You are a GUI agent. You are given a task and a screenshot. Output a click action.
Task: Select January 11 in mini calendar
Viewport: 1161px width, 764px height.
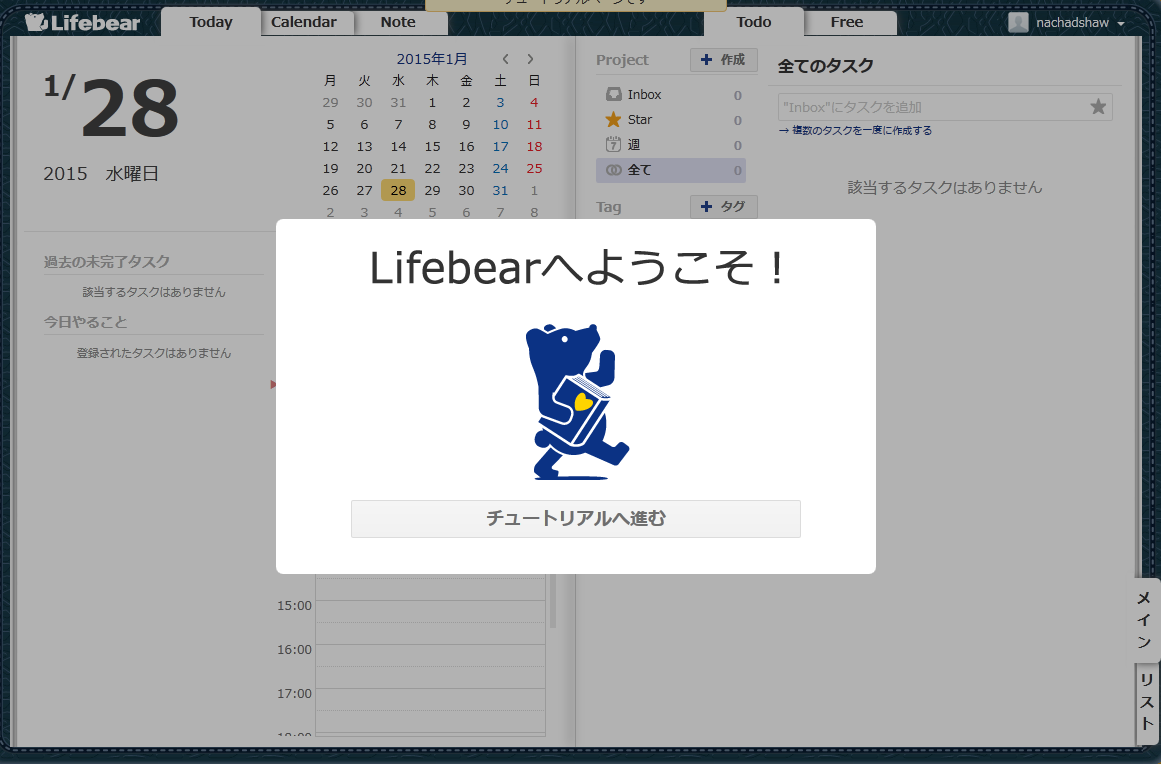tap(534, 124)
